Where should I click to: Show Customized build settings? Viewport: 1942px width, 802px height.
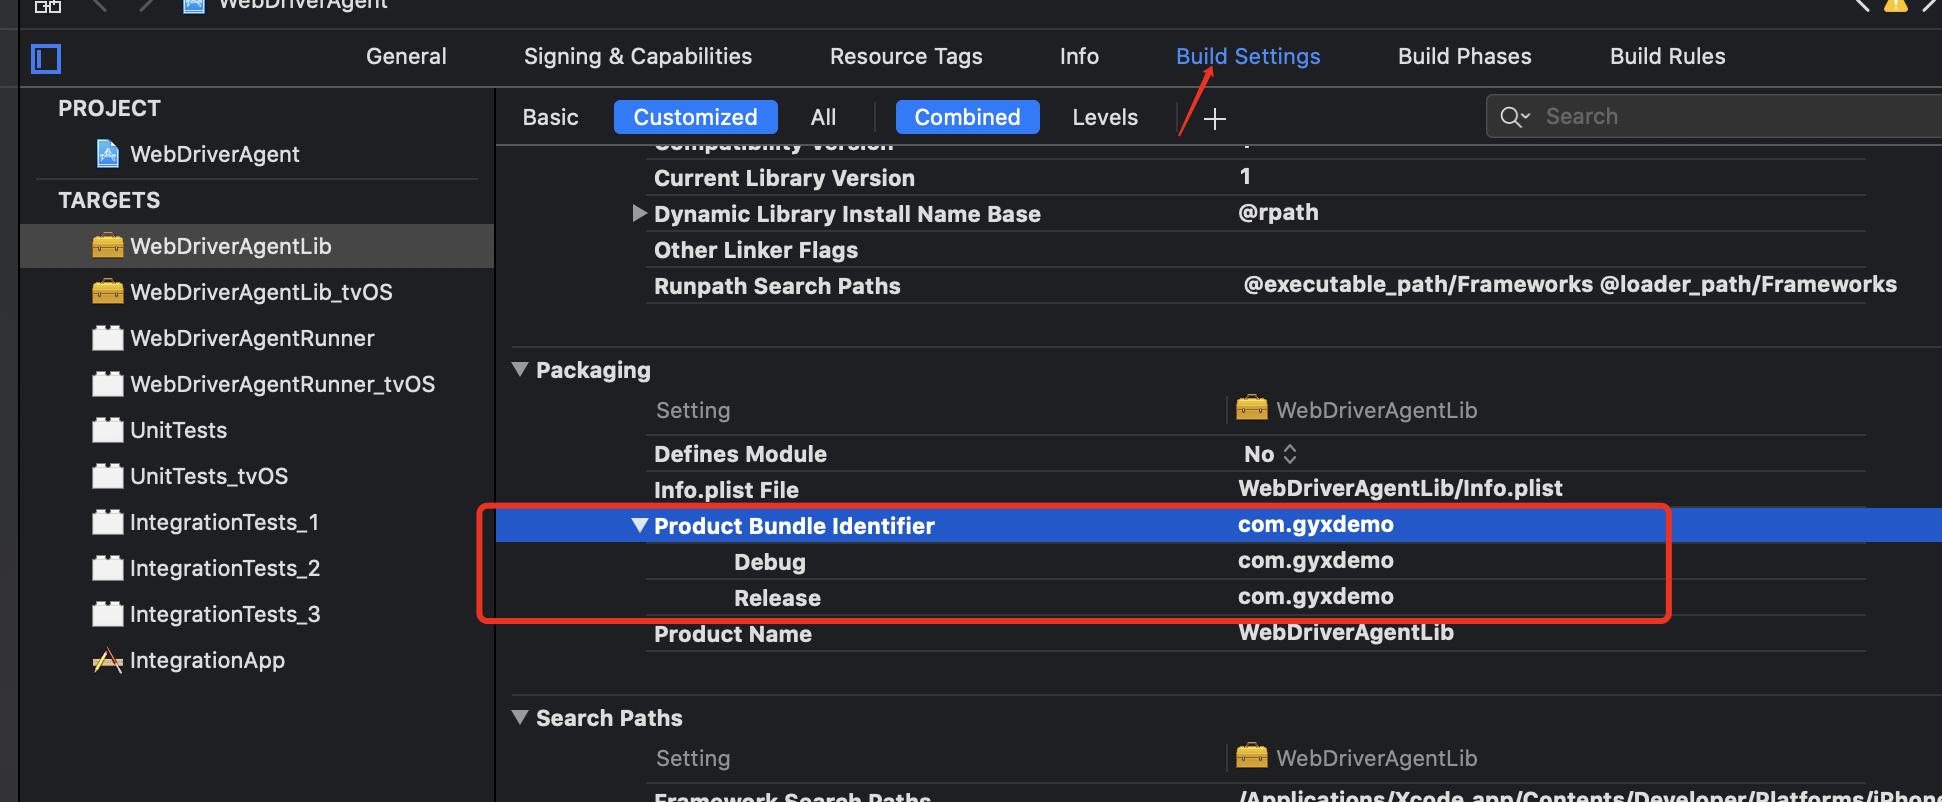pyautogui.click(x=695, y=117)
